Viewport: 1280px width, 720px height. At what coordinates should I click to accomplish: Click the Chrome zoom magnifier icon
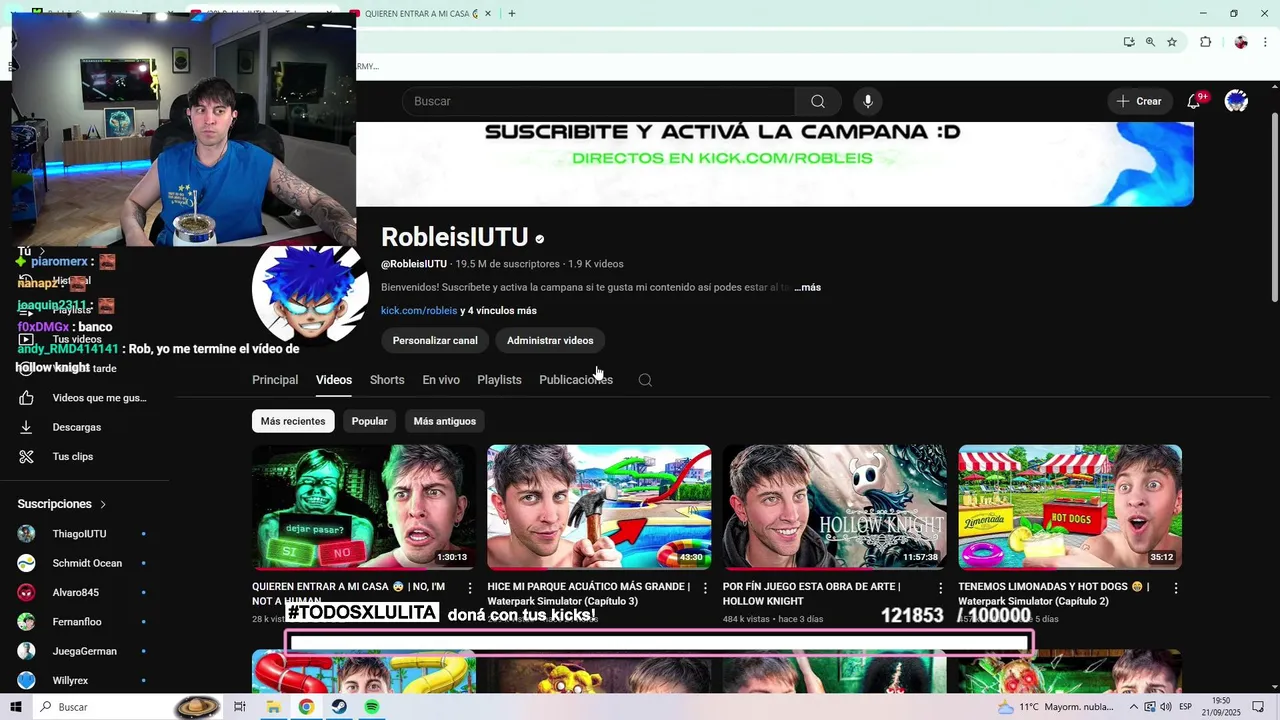coord(1150,42)
